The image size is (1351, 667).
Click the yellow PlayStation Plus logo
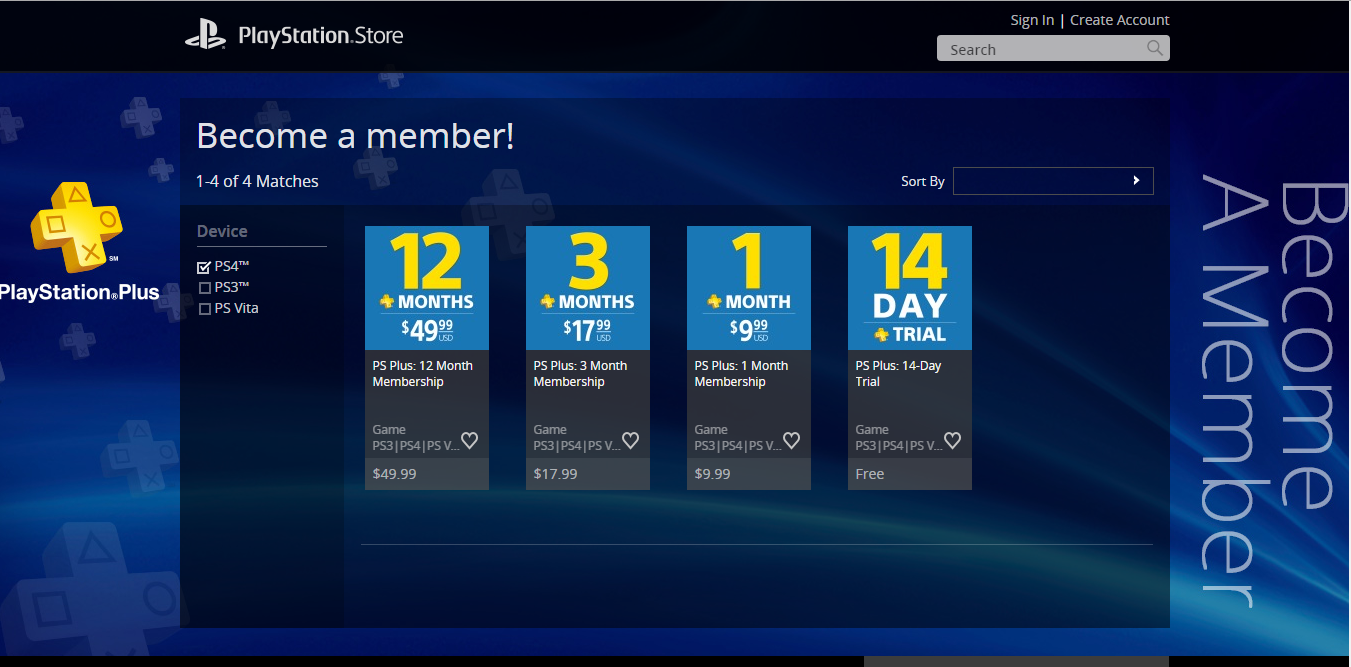coord(76,228)
